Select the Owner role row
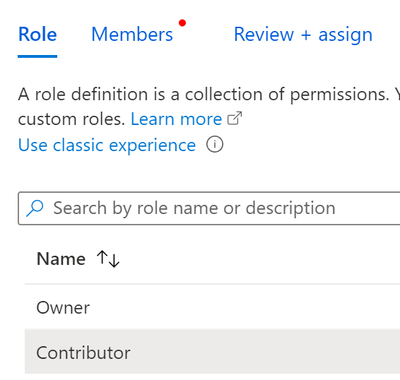Viewport: 400px width, 380px height. 212,307
